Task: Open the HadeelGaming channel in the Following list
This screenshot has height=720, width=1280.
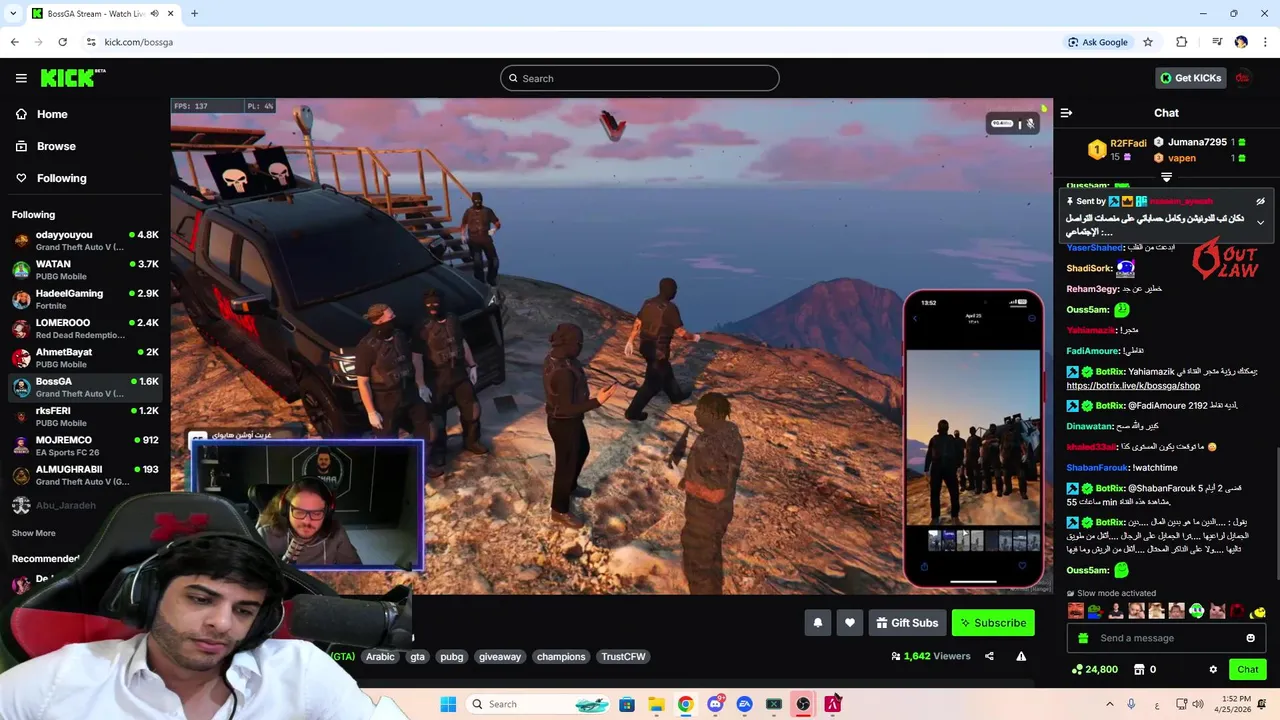Action: click(x=85, y=299)
